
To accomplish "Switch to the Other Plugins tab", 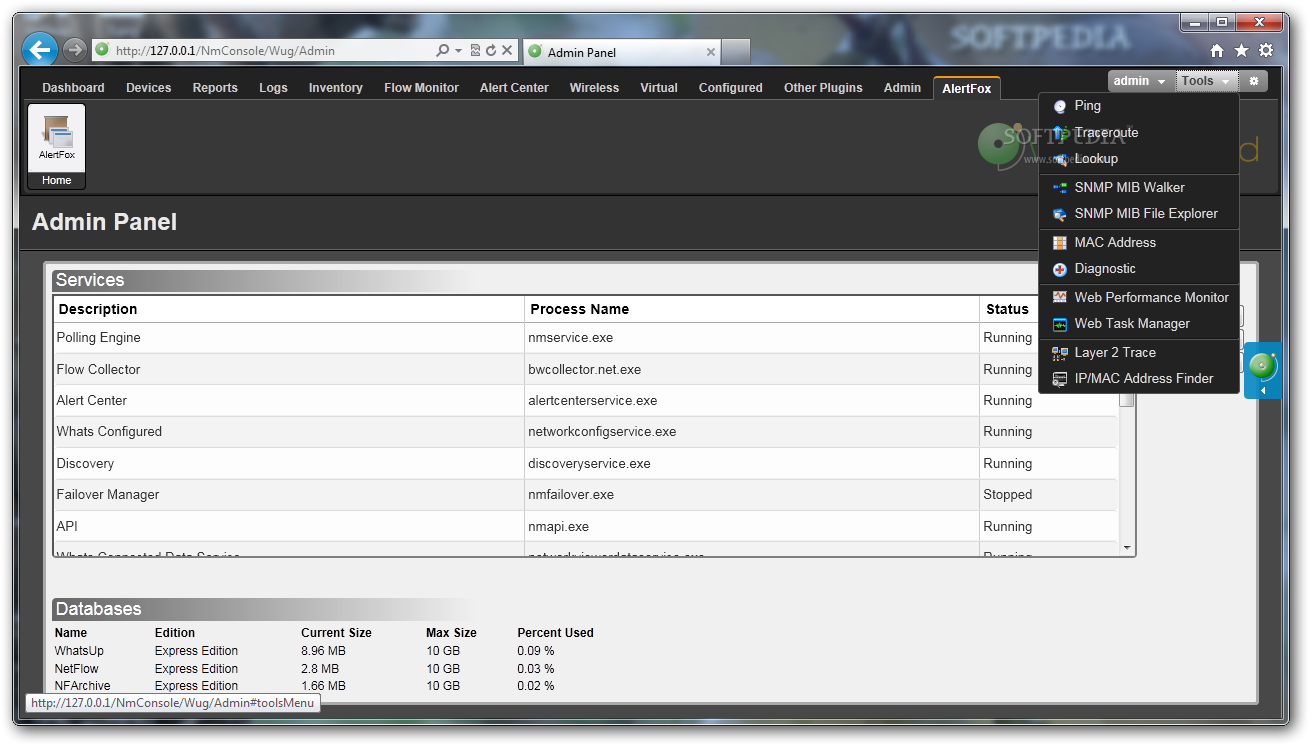I will [x=823, y=88].
